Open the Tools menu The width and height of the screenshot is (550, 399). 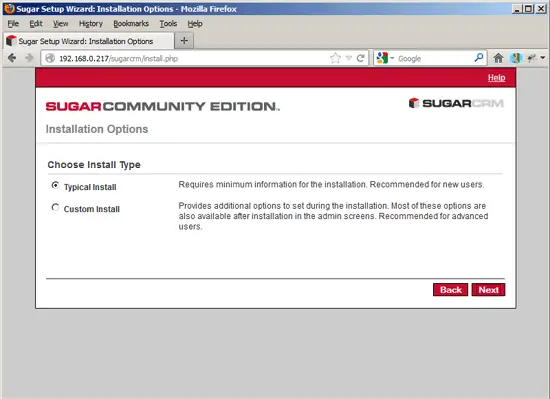[x=168, y=23]
